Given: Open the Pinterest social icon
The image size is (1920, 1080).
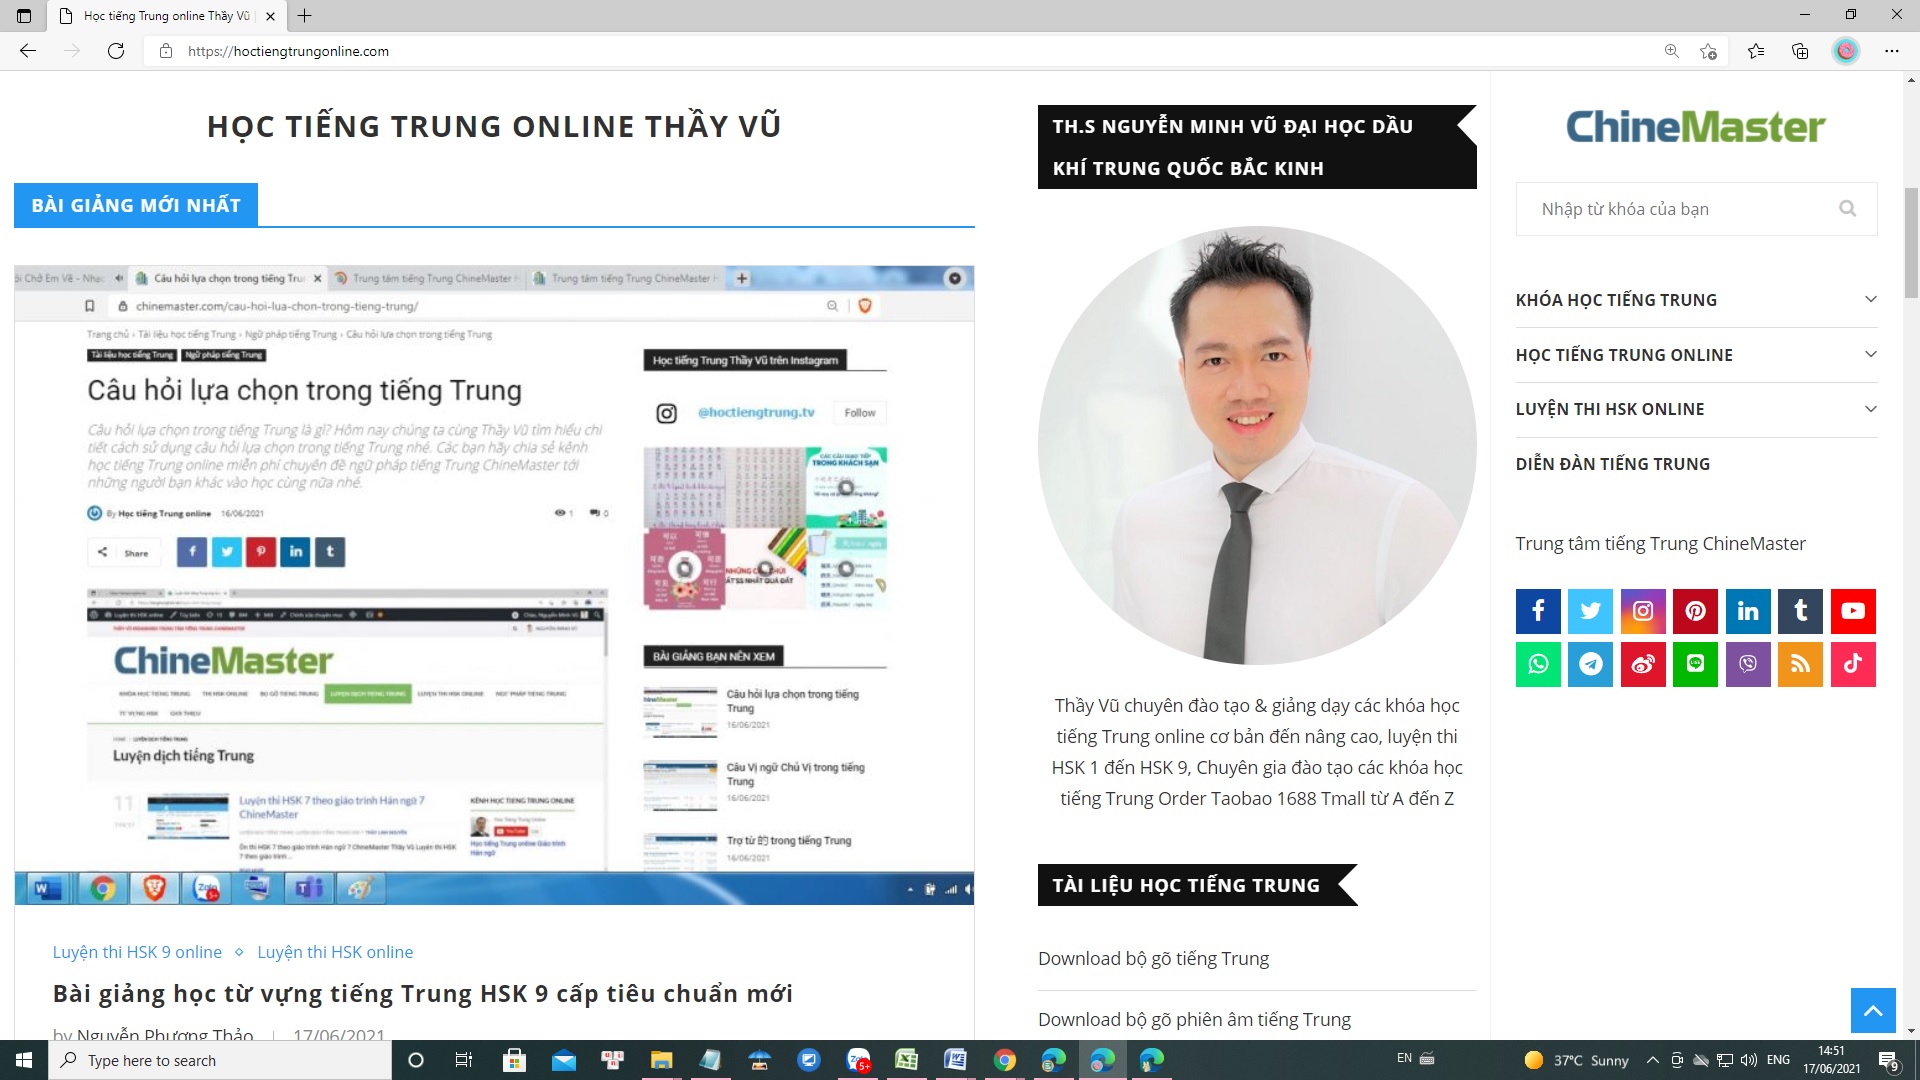Looking at the screenshot, I should pos(1695,611).
